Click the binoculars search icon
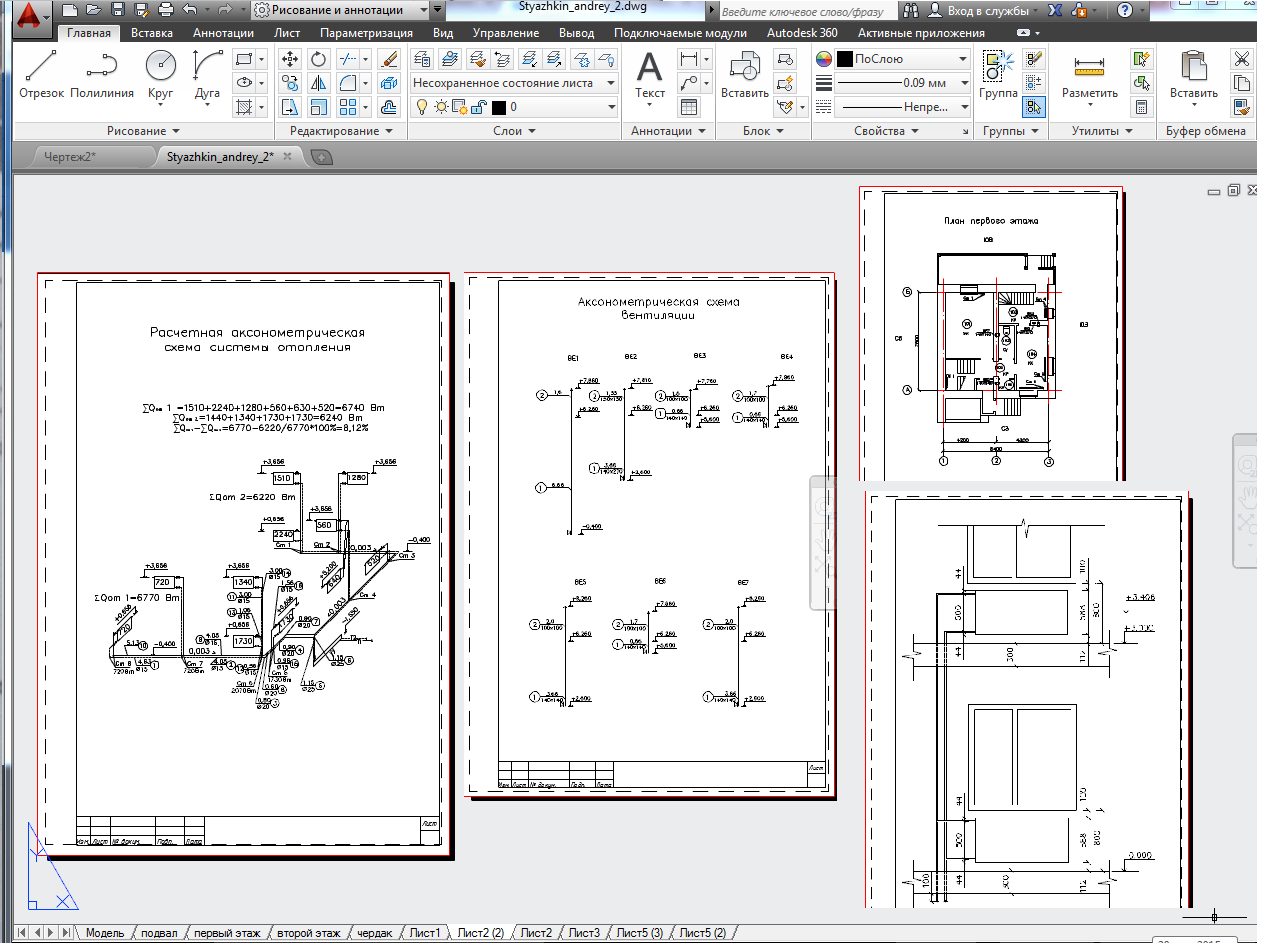The width and height of the screenshot is (1272, 952). point(911,10)
